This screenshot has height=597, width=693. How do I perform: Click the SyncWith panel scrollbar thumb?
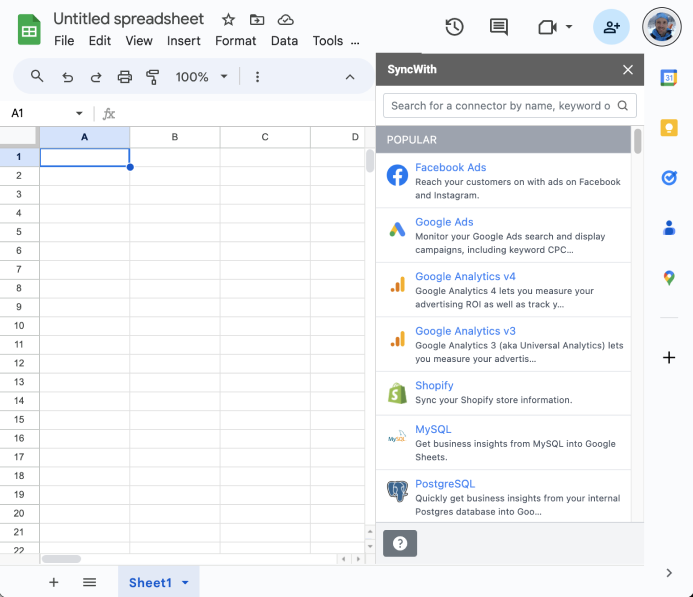click(637, 141)
